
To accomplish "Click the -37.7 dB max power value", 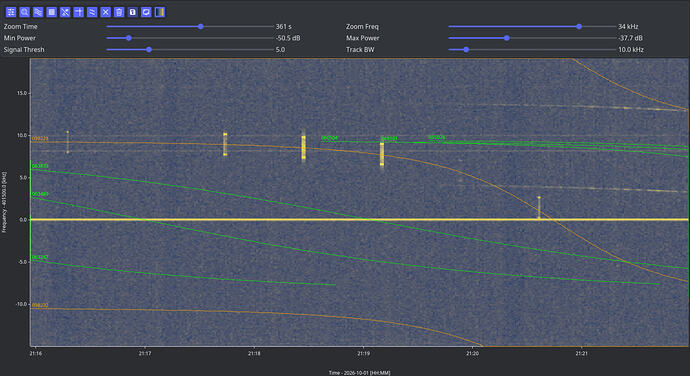I will [x=630, y=38].
